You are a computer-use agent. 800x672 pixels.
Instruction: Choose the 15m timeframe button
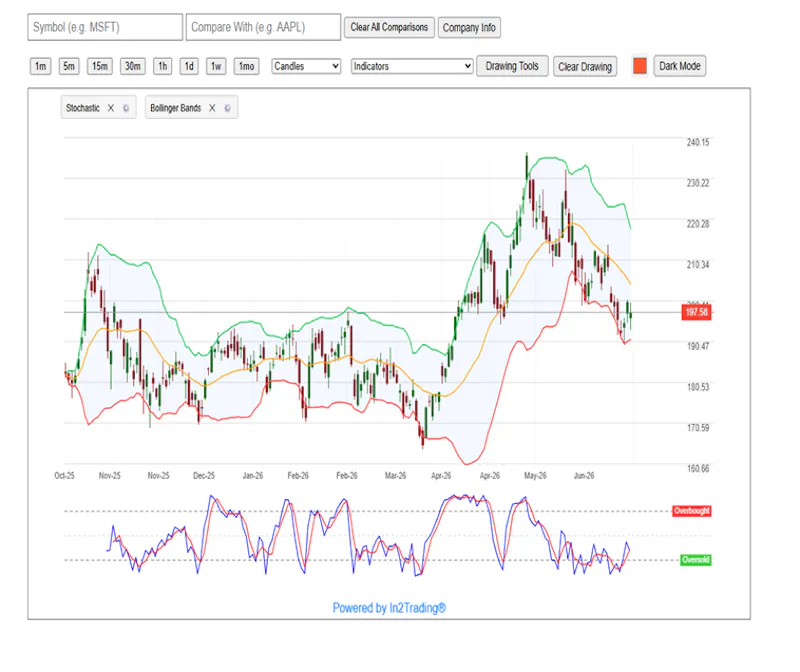[x=100, y=66]
